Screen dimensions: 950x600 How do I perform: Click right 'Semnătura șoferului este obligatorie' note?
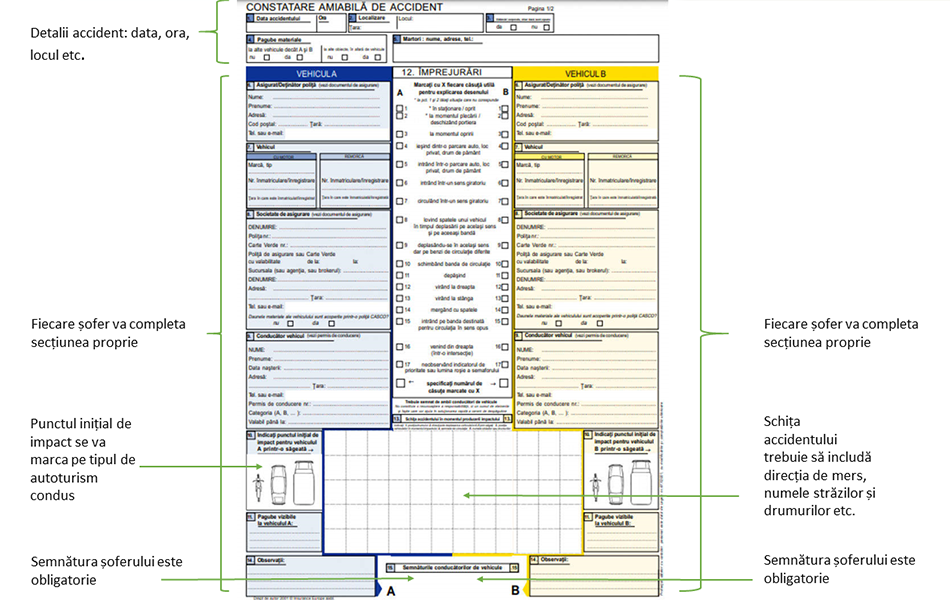(839, 568)
